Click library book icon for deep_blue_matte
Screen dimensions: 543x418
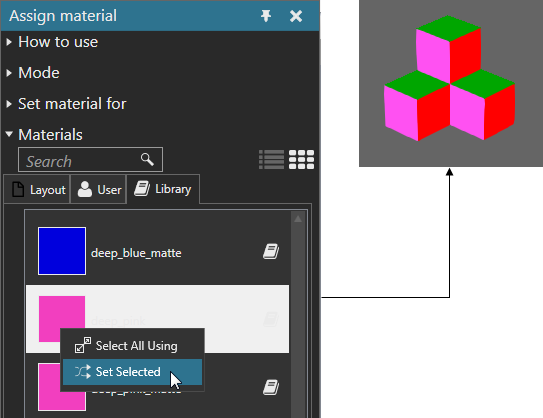click(x=271, y=251)
